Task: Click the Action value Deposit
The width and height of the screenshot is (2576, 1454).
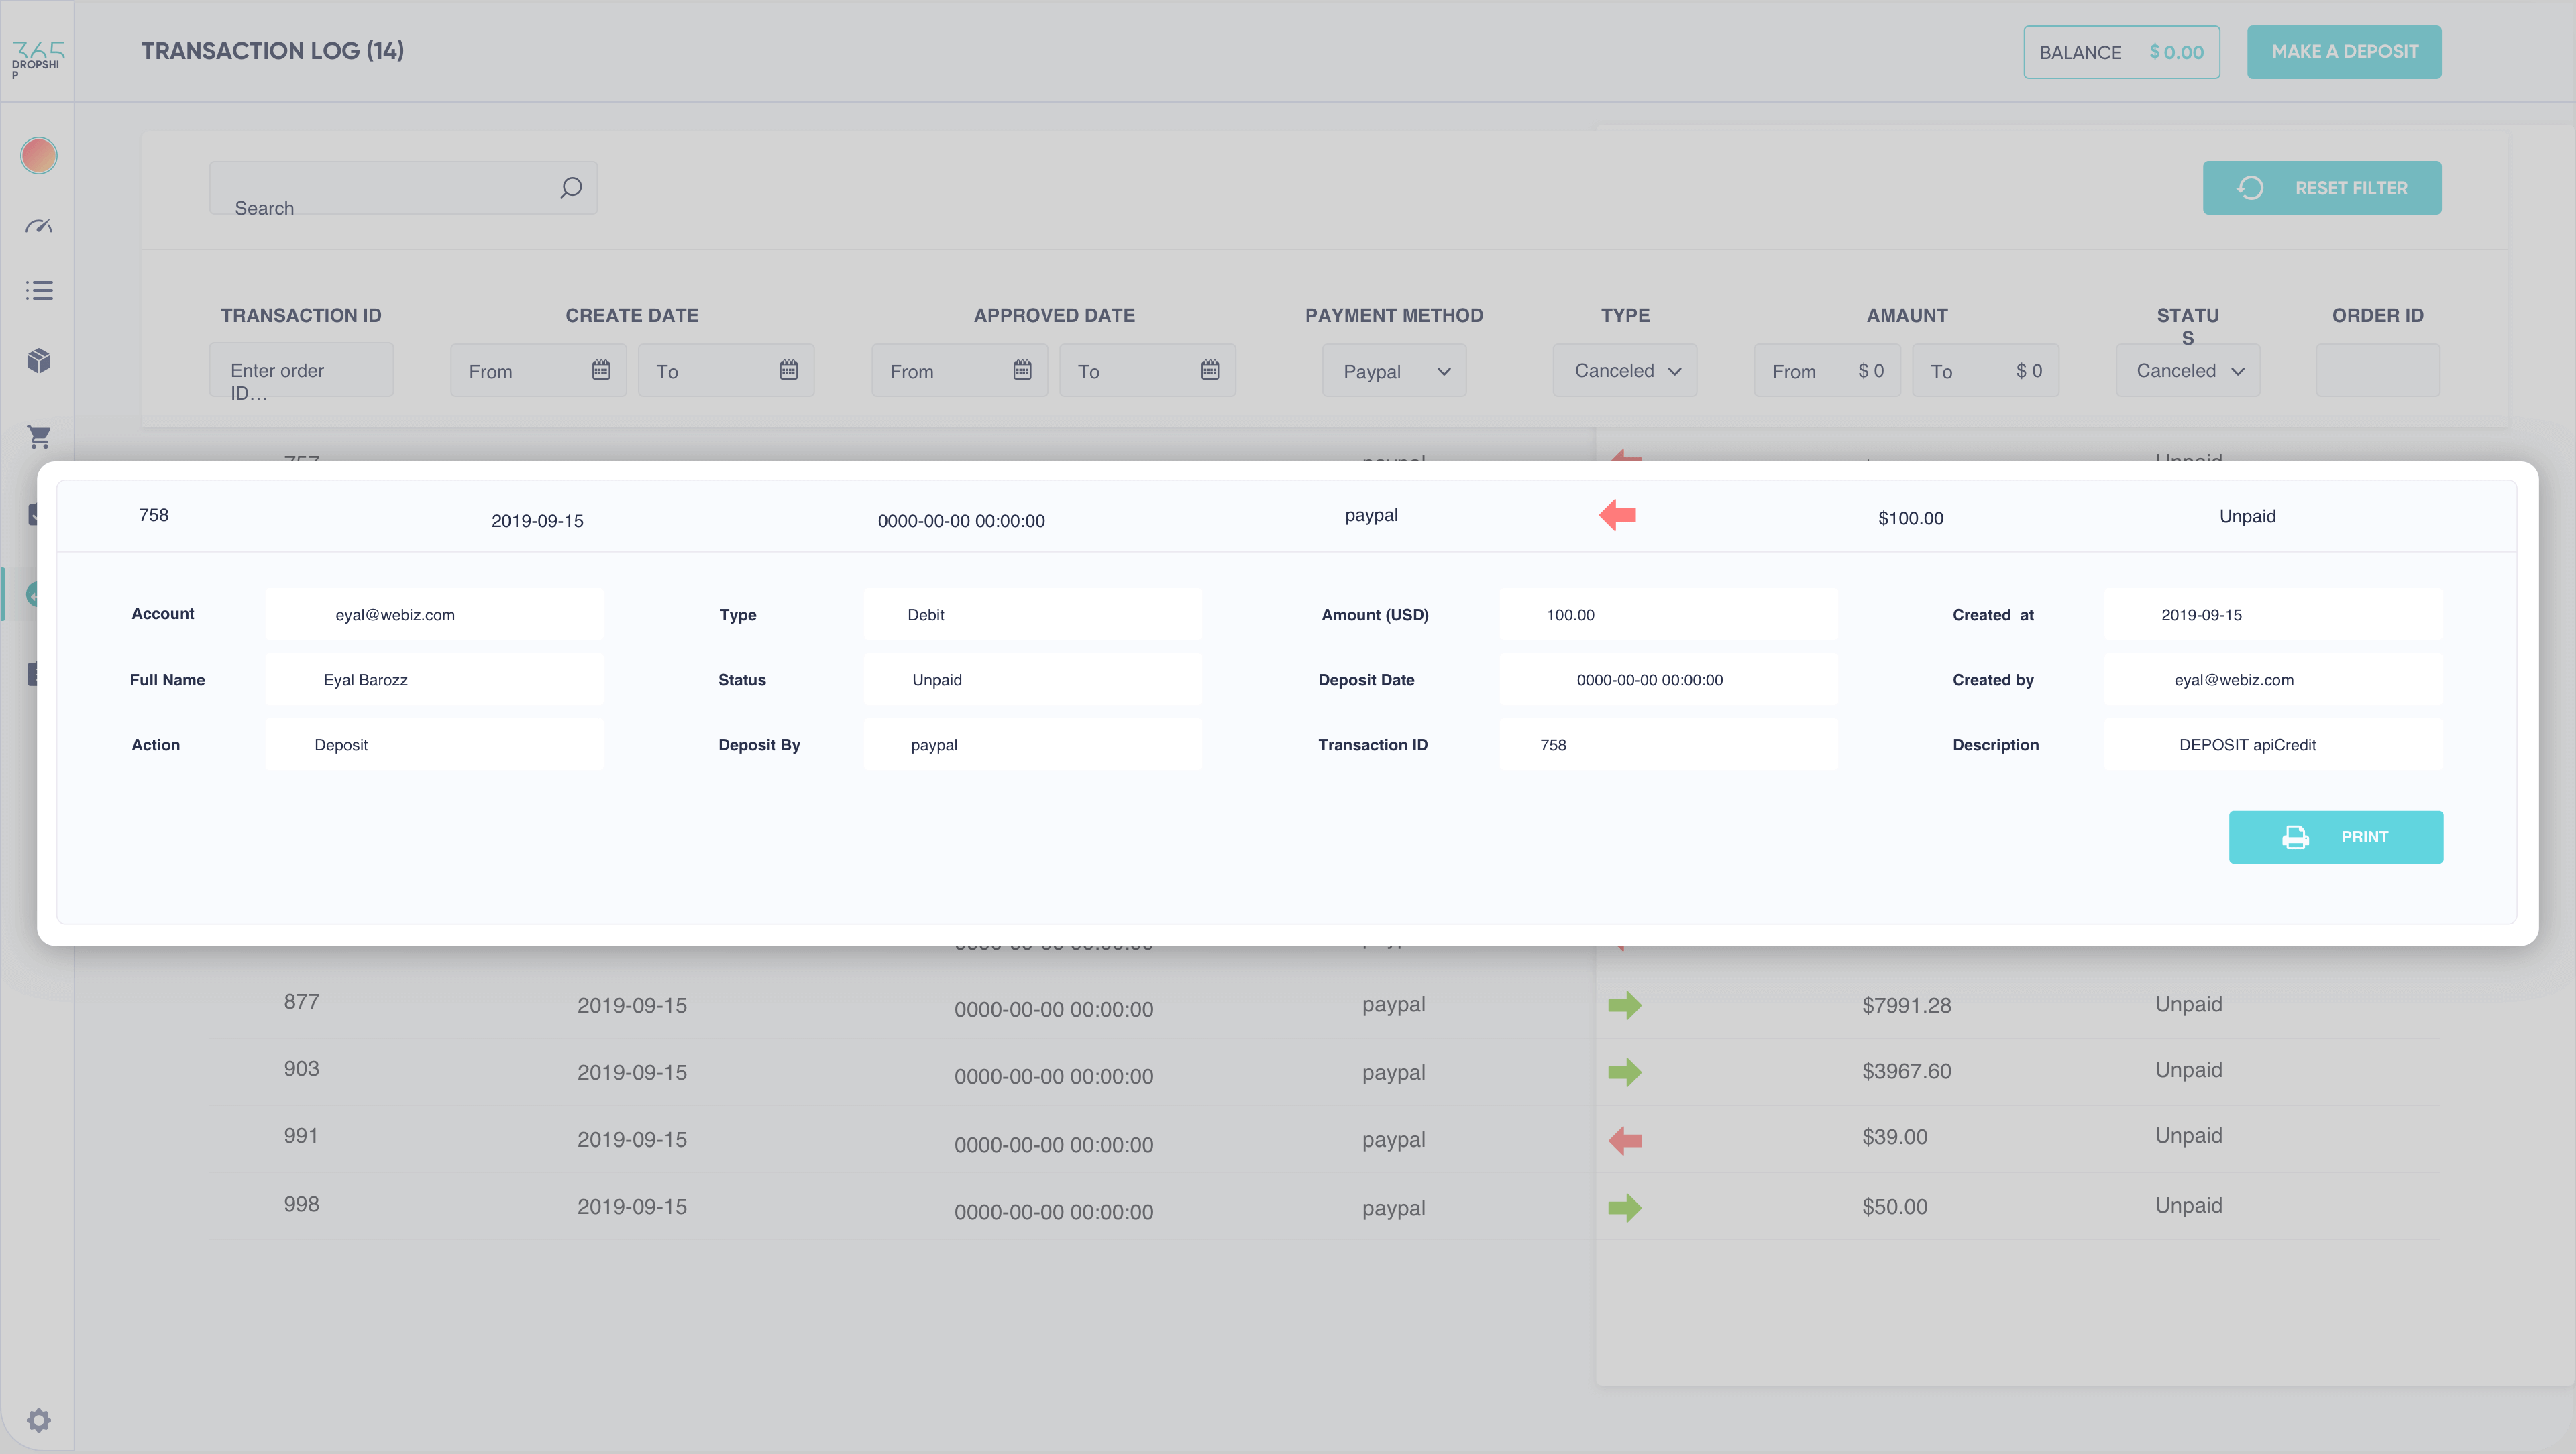Action: pyautogui.click(x=341, y=745)
